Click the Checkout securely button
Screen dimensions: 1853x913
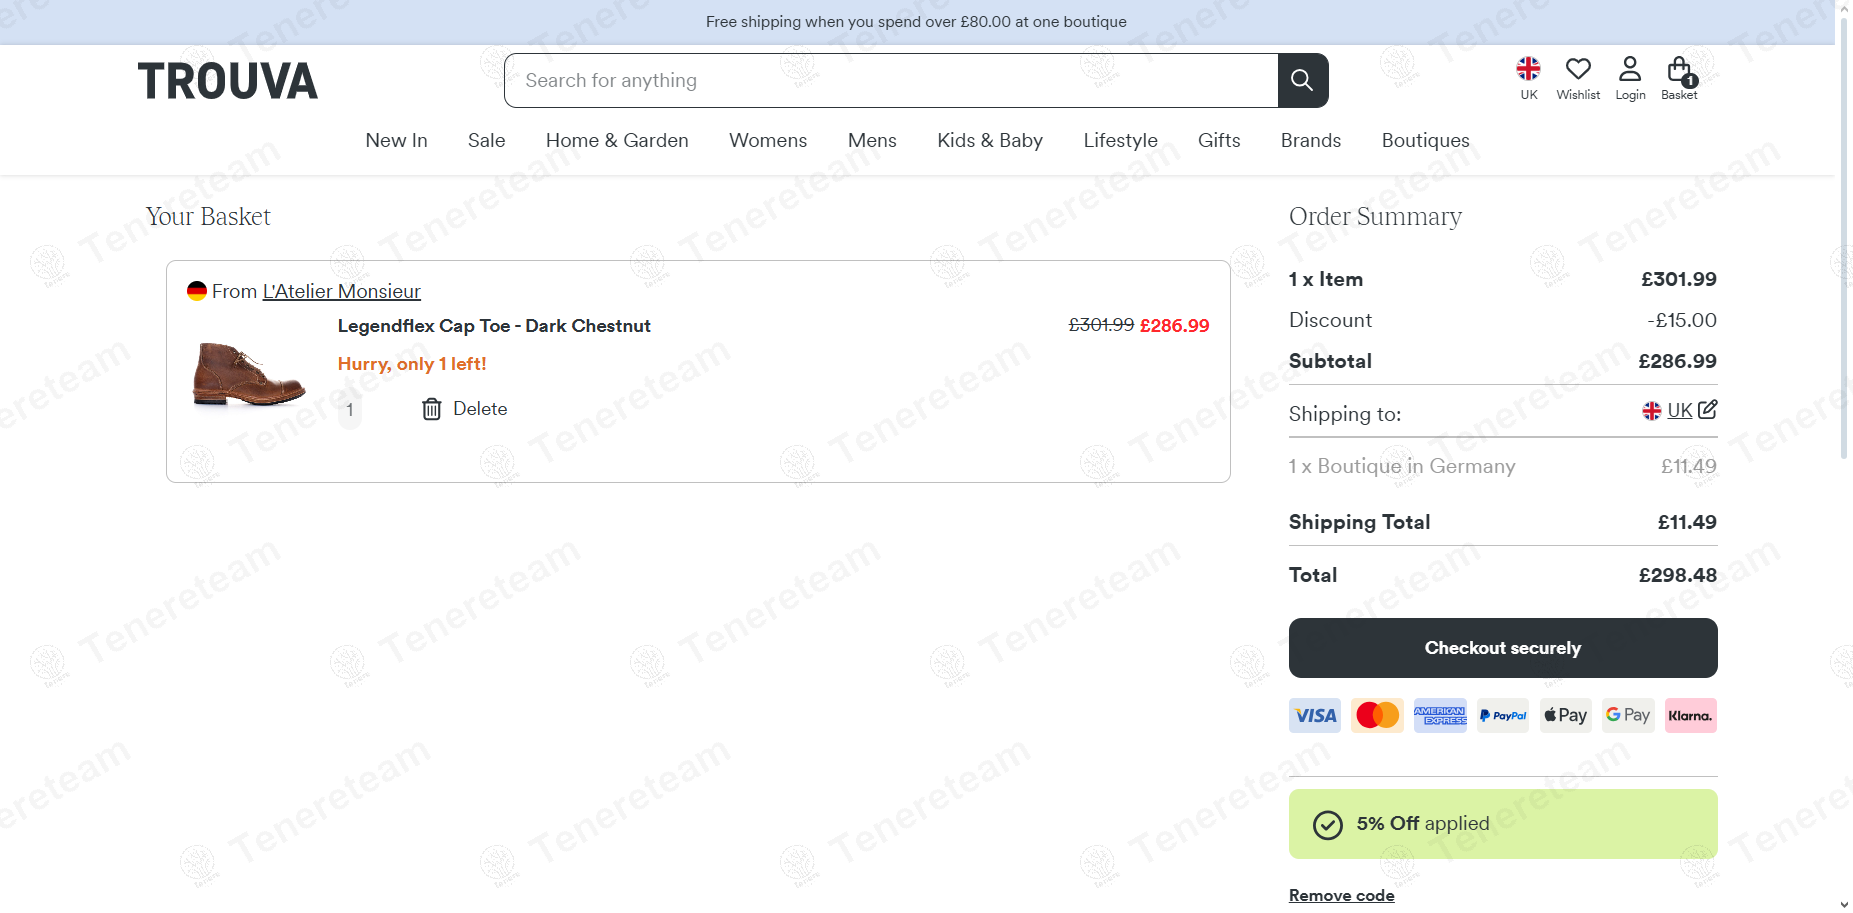point(1503,648)
